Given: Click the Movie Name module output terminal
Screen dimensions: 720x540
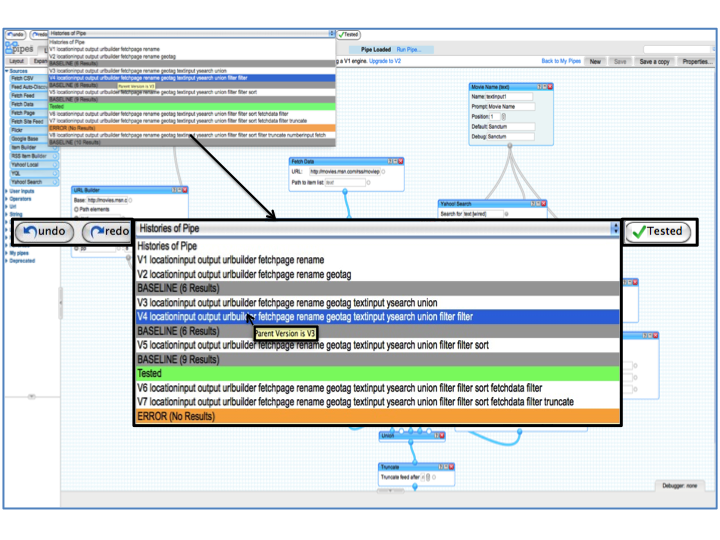Looking at the screenshot, I should (x=510, y=146).
